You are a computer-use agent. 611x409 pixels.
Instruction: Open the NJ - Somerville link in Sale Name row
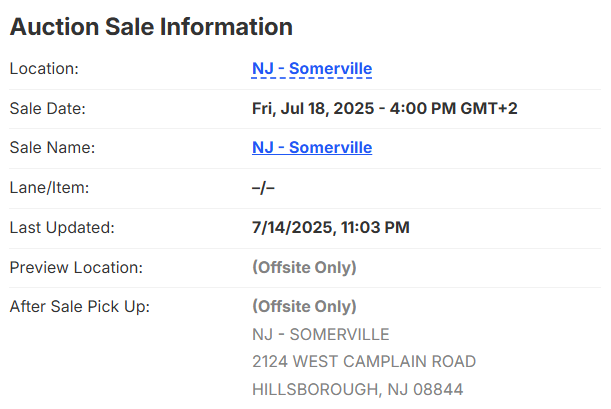point(312,148)
